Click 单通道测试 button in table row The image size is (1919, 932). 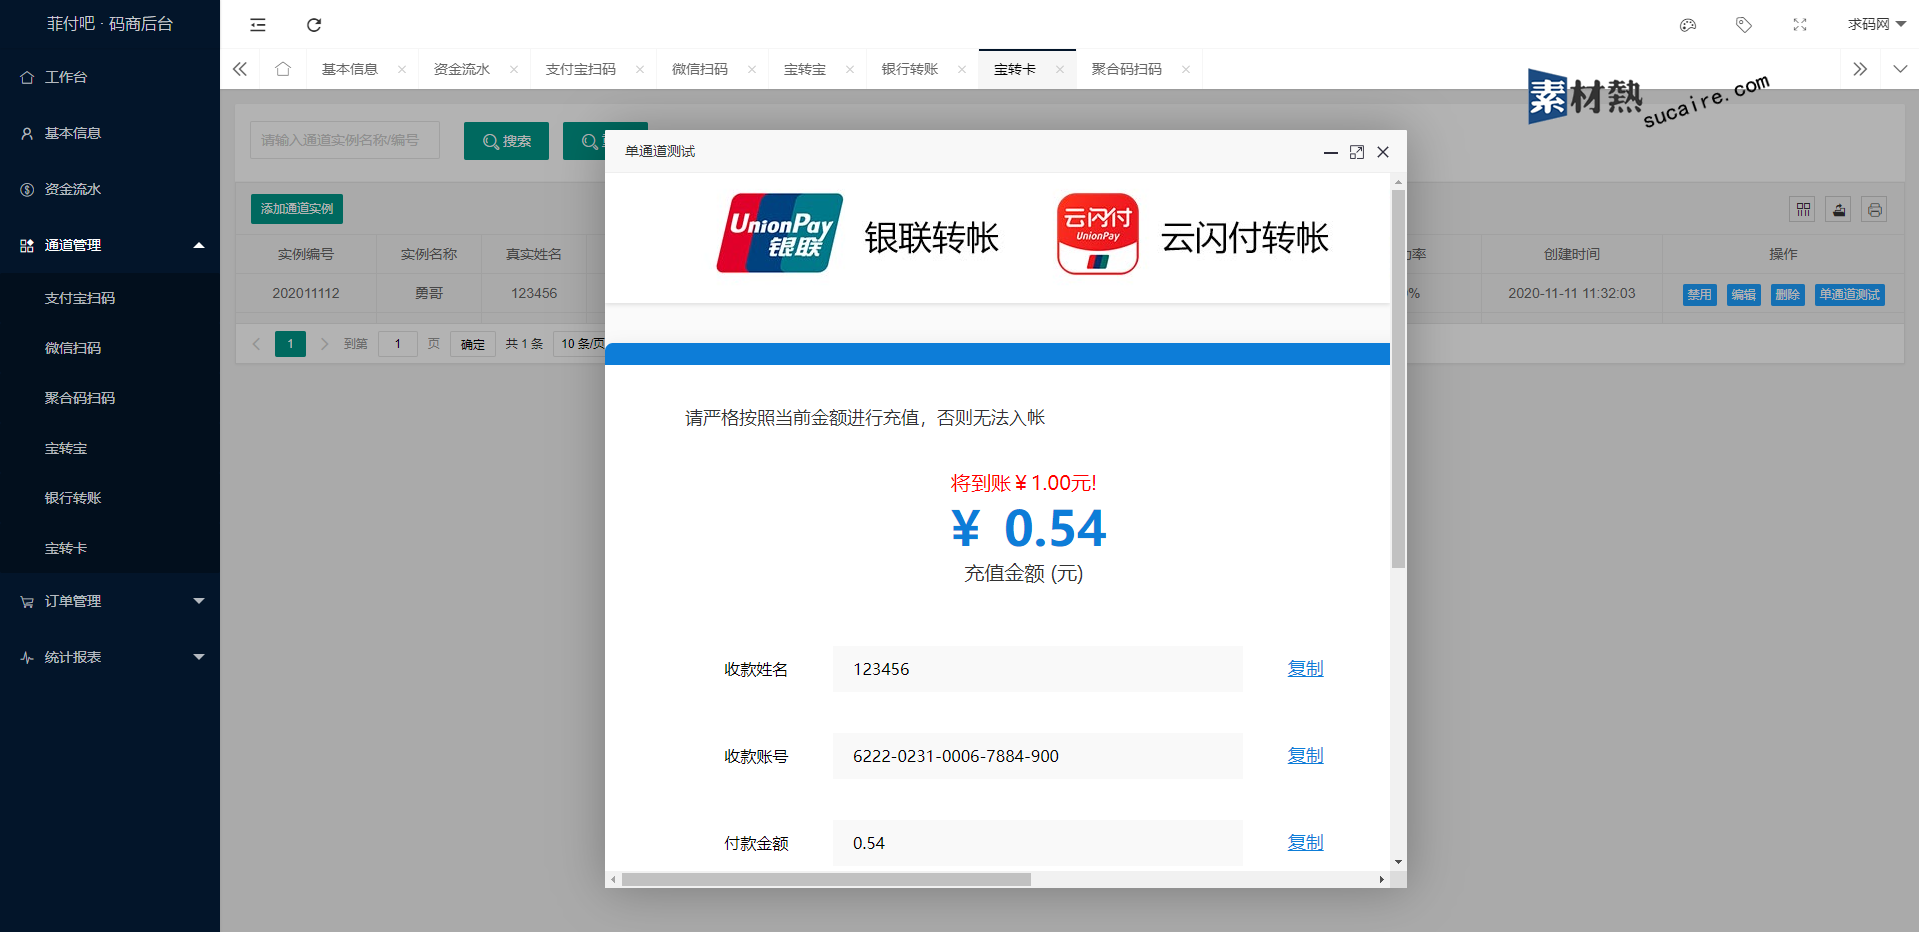point(1850,295)
